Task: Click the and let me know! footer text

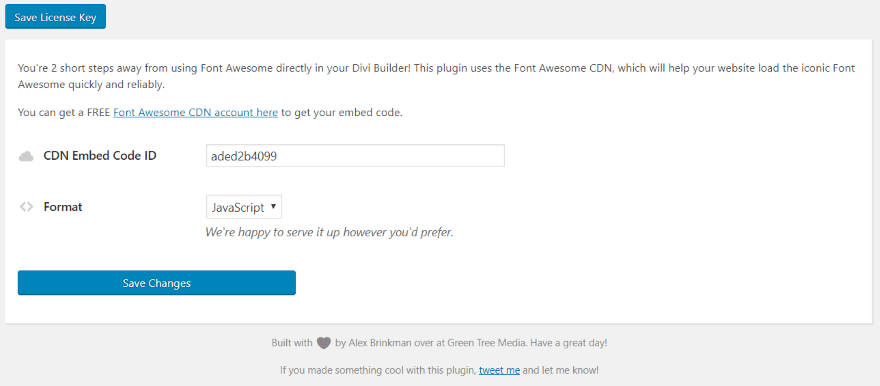Action: [561, 371]
